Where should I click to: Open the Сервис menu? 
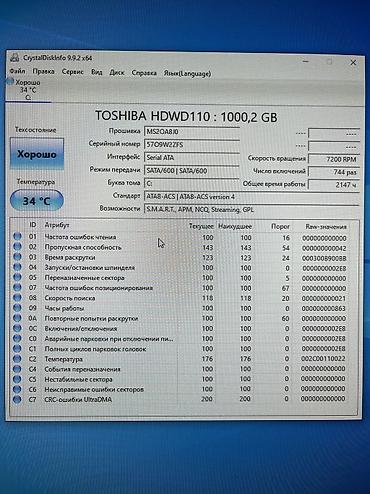[72, 72]
